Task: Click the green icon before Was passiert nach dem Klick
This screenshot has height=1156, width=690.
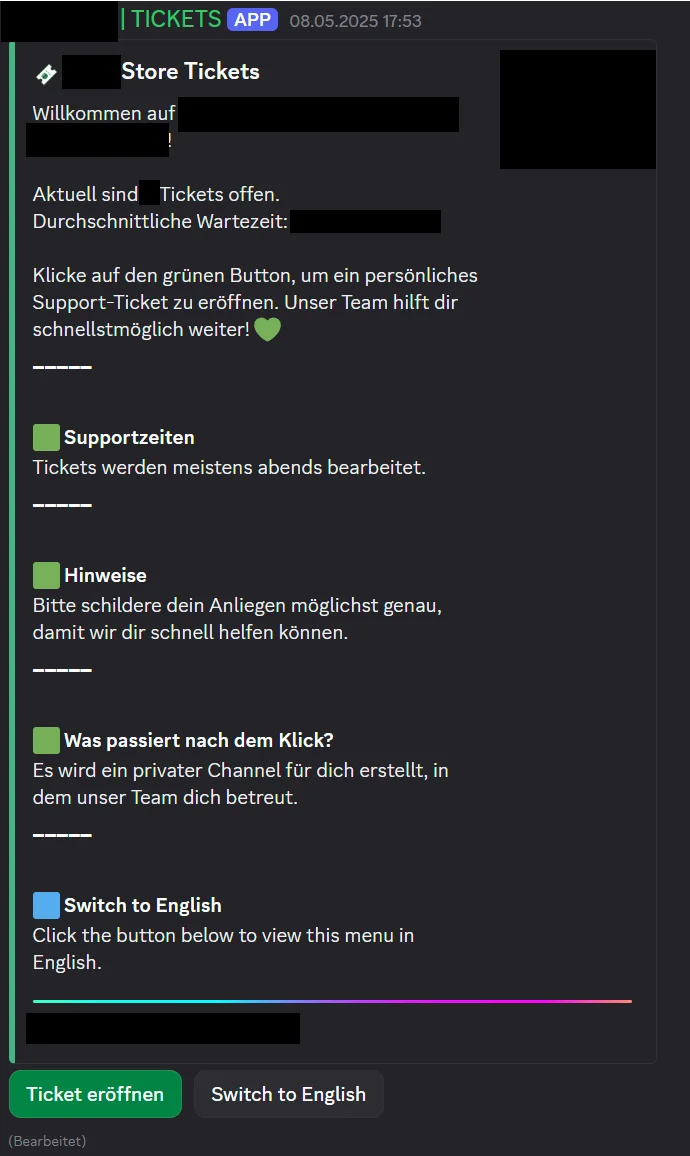Action: [46, 739]
